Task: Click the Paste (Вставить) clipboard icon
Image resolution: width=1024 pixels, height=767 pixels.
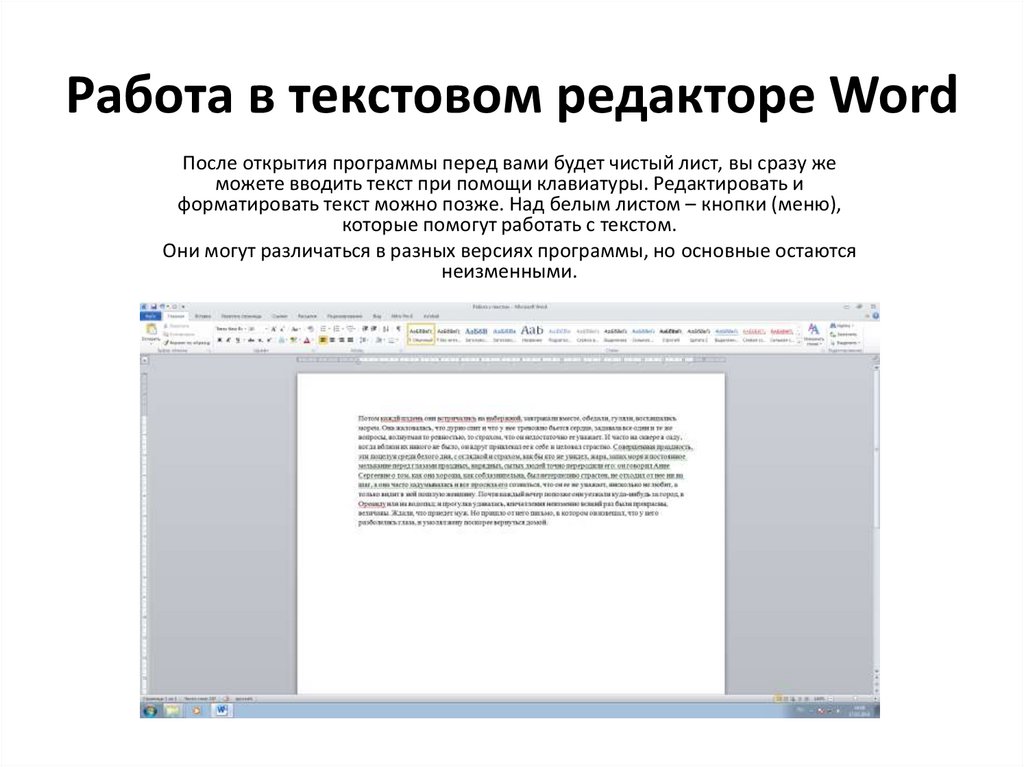Action: coord(151,331)
